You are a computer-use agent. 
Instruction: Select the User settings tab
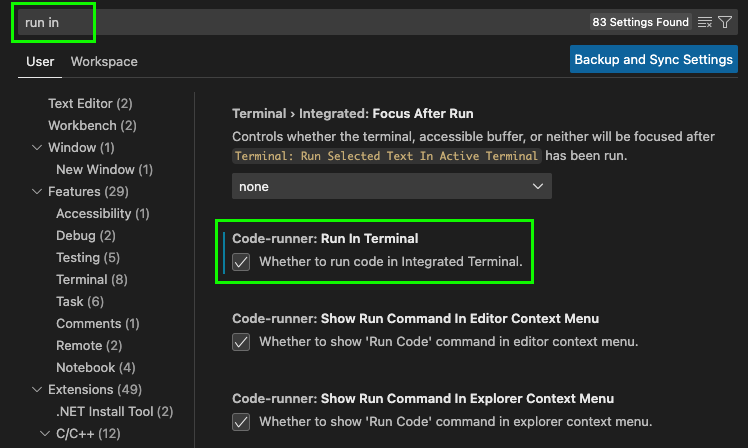[40, 62]
